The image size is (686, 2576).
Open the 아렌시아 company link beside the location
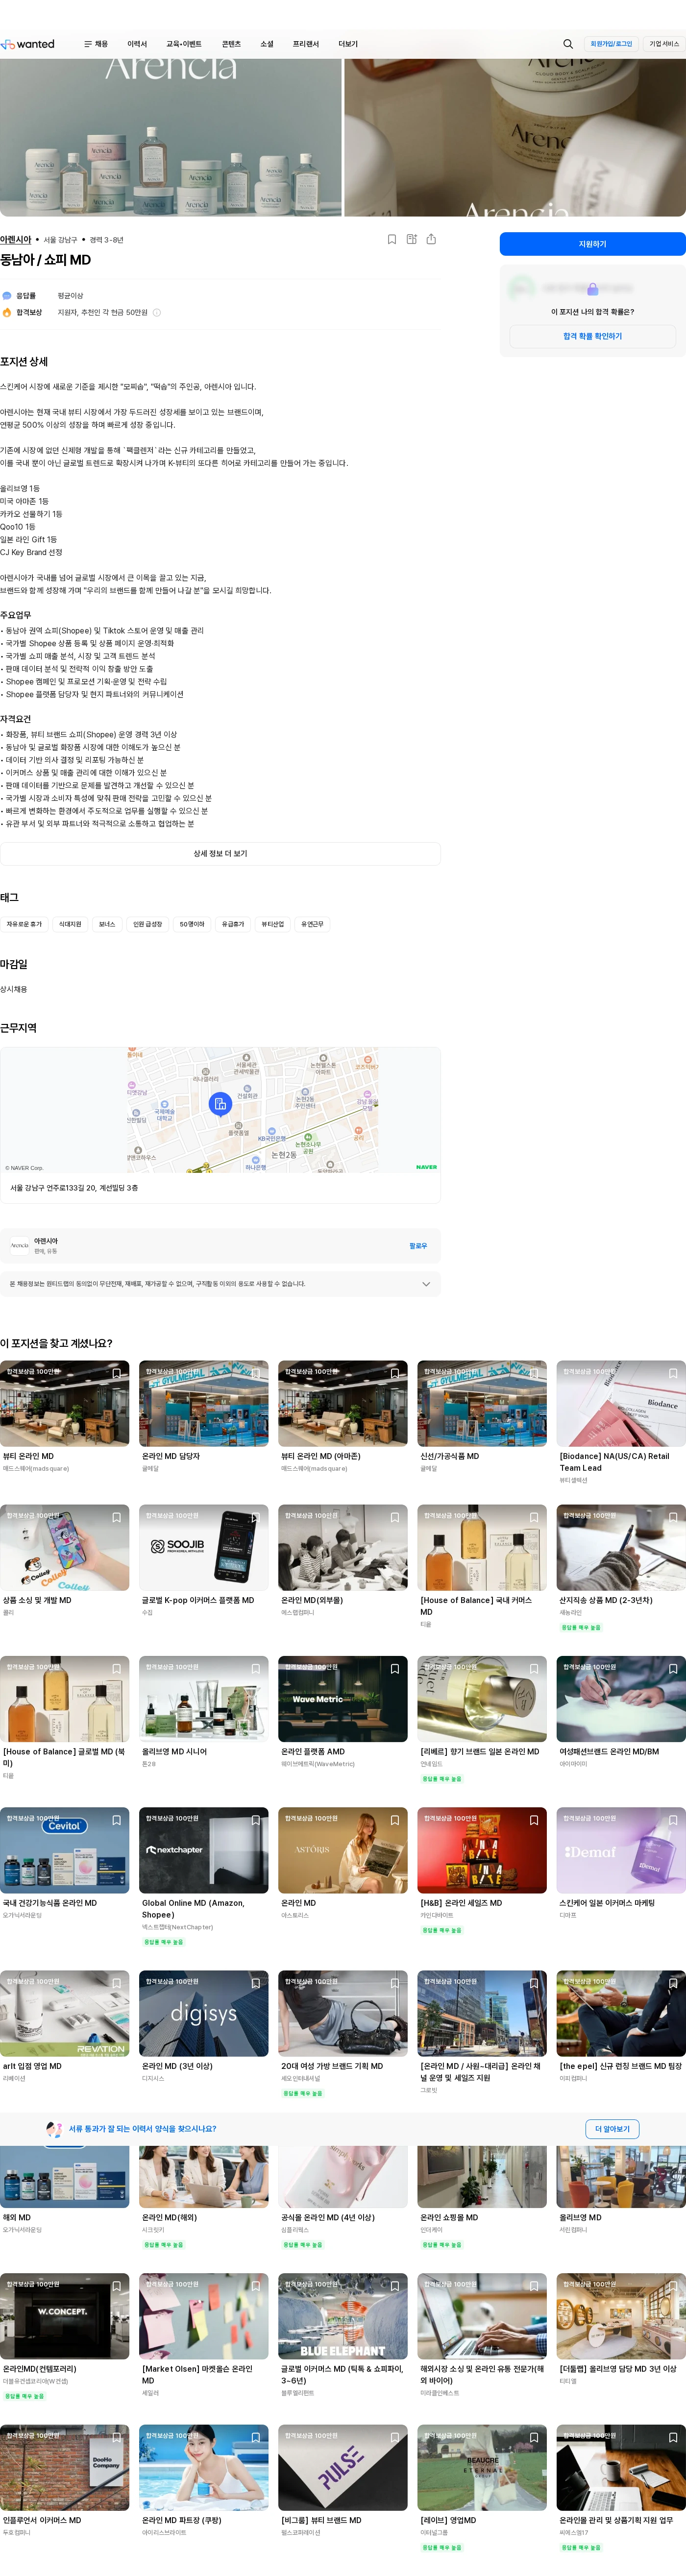point(16,240)
